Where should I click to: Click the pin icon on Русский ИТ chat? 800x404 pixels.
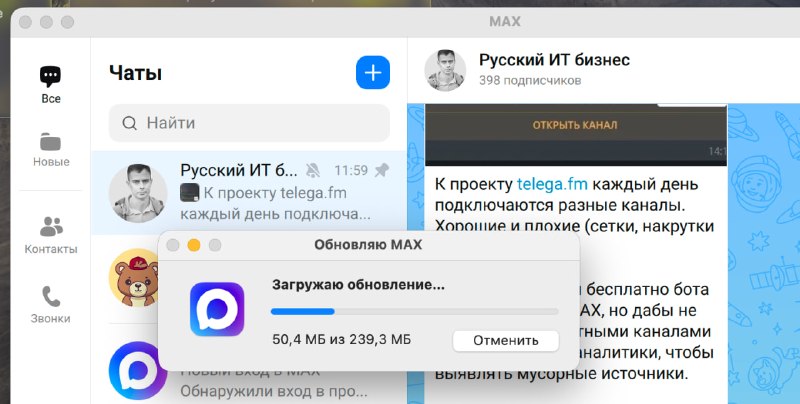point(381,170)
